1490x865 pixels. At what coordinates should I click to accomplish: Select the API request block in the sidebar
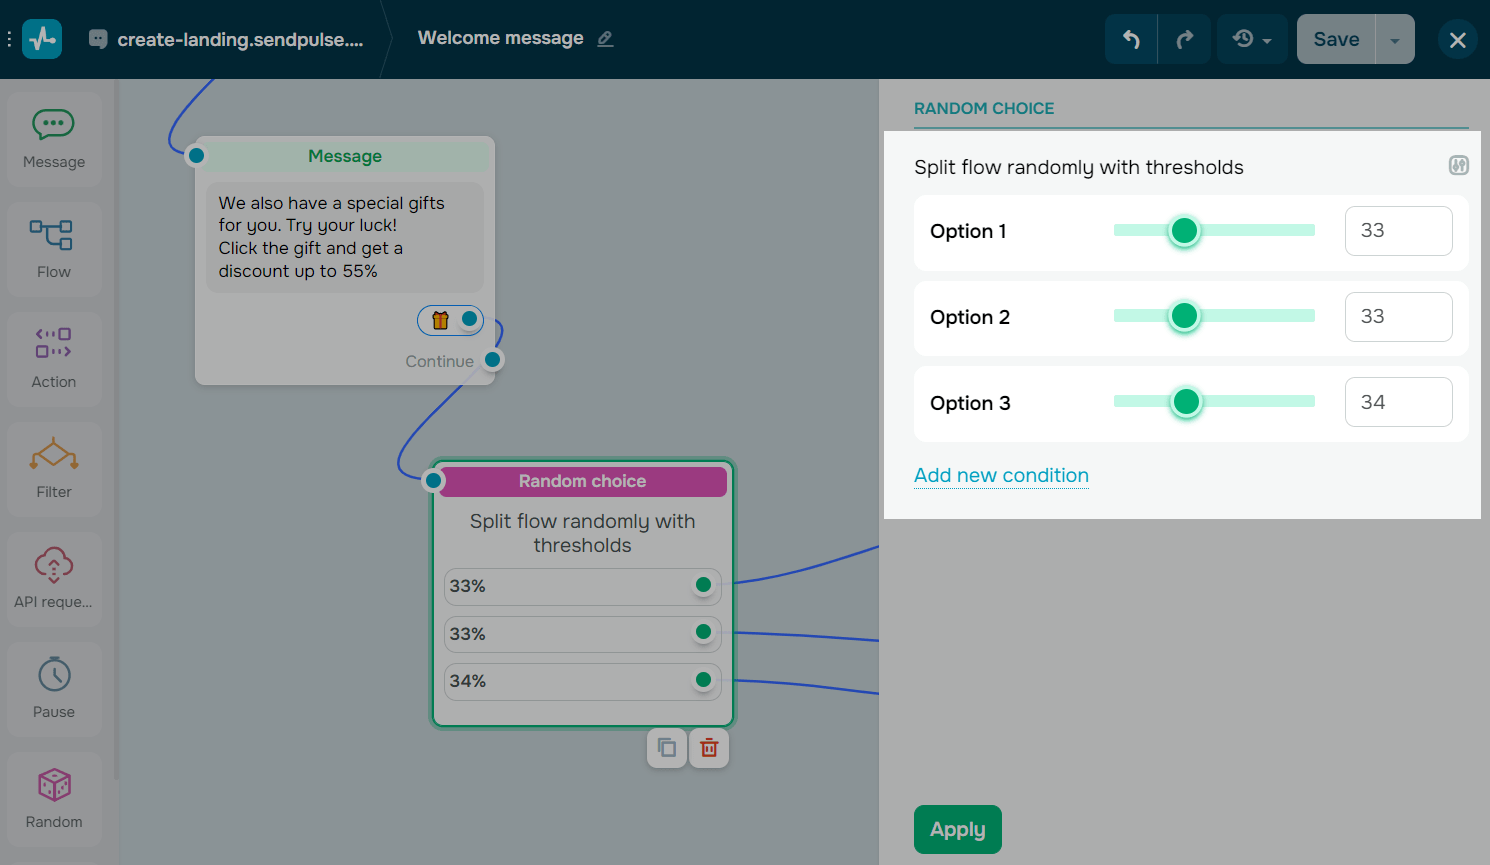53,578
